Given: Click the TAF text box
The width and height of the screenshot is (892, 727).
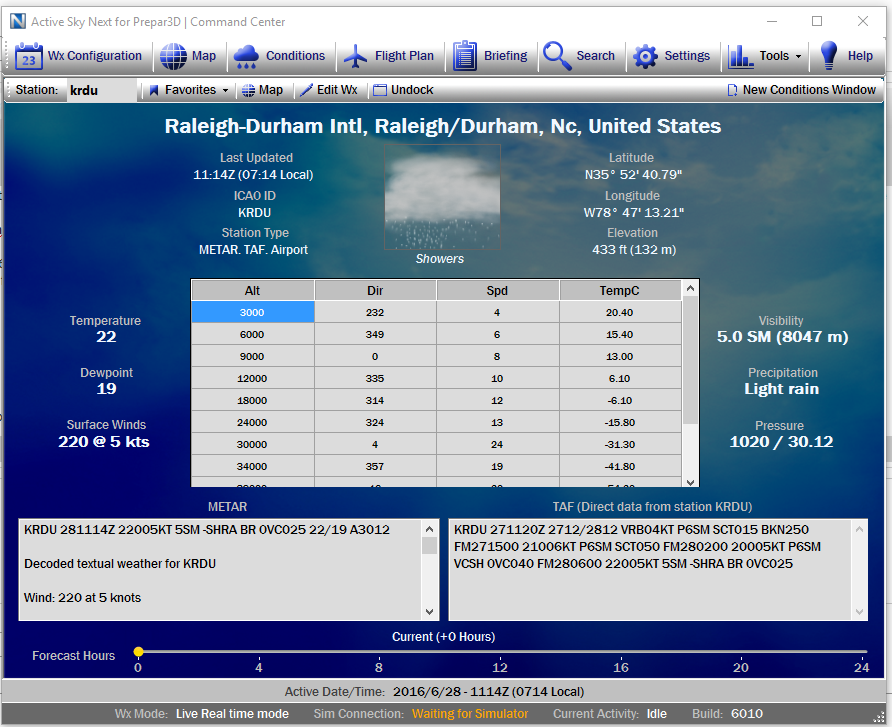Looking at the screenshot, I should (x=658, y=569).
